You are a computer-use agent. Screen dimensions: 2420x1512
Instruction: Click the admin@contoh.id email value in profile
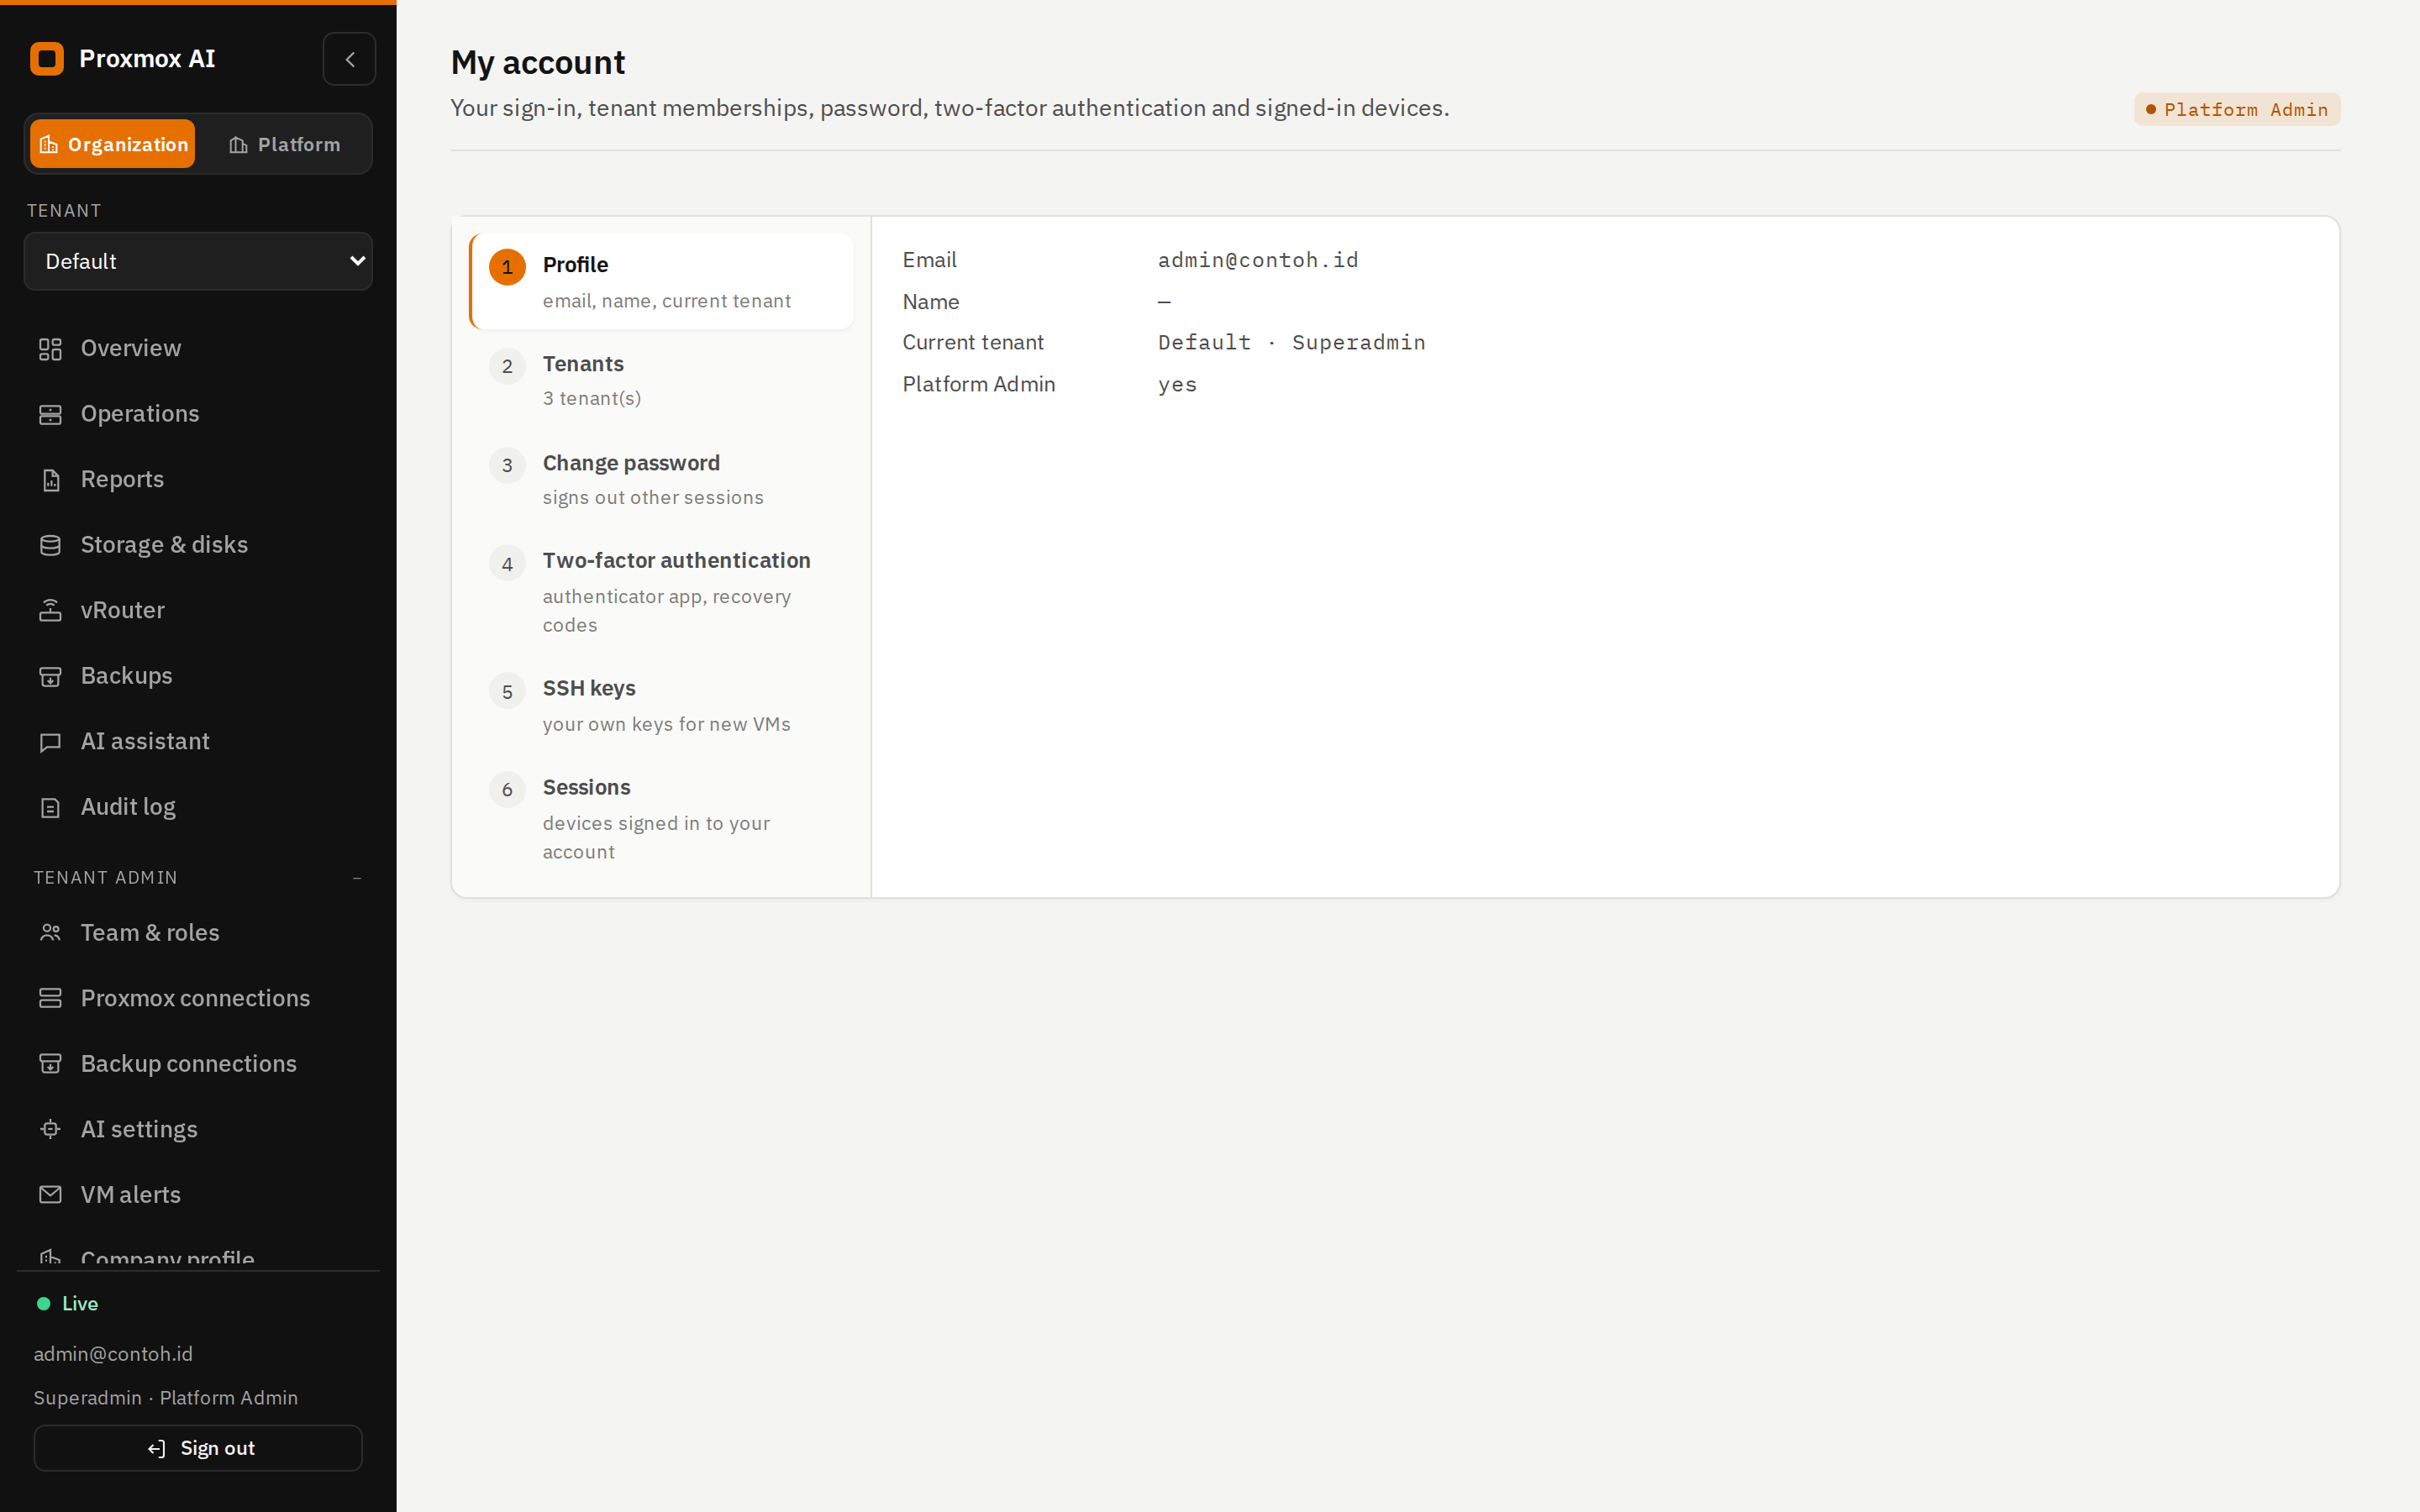[1258, 260]
